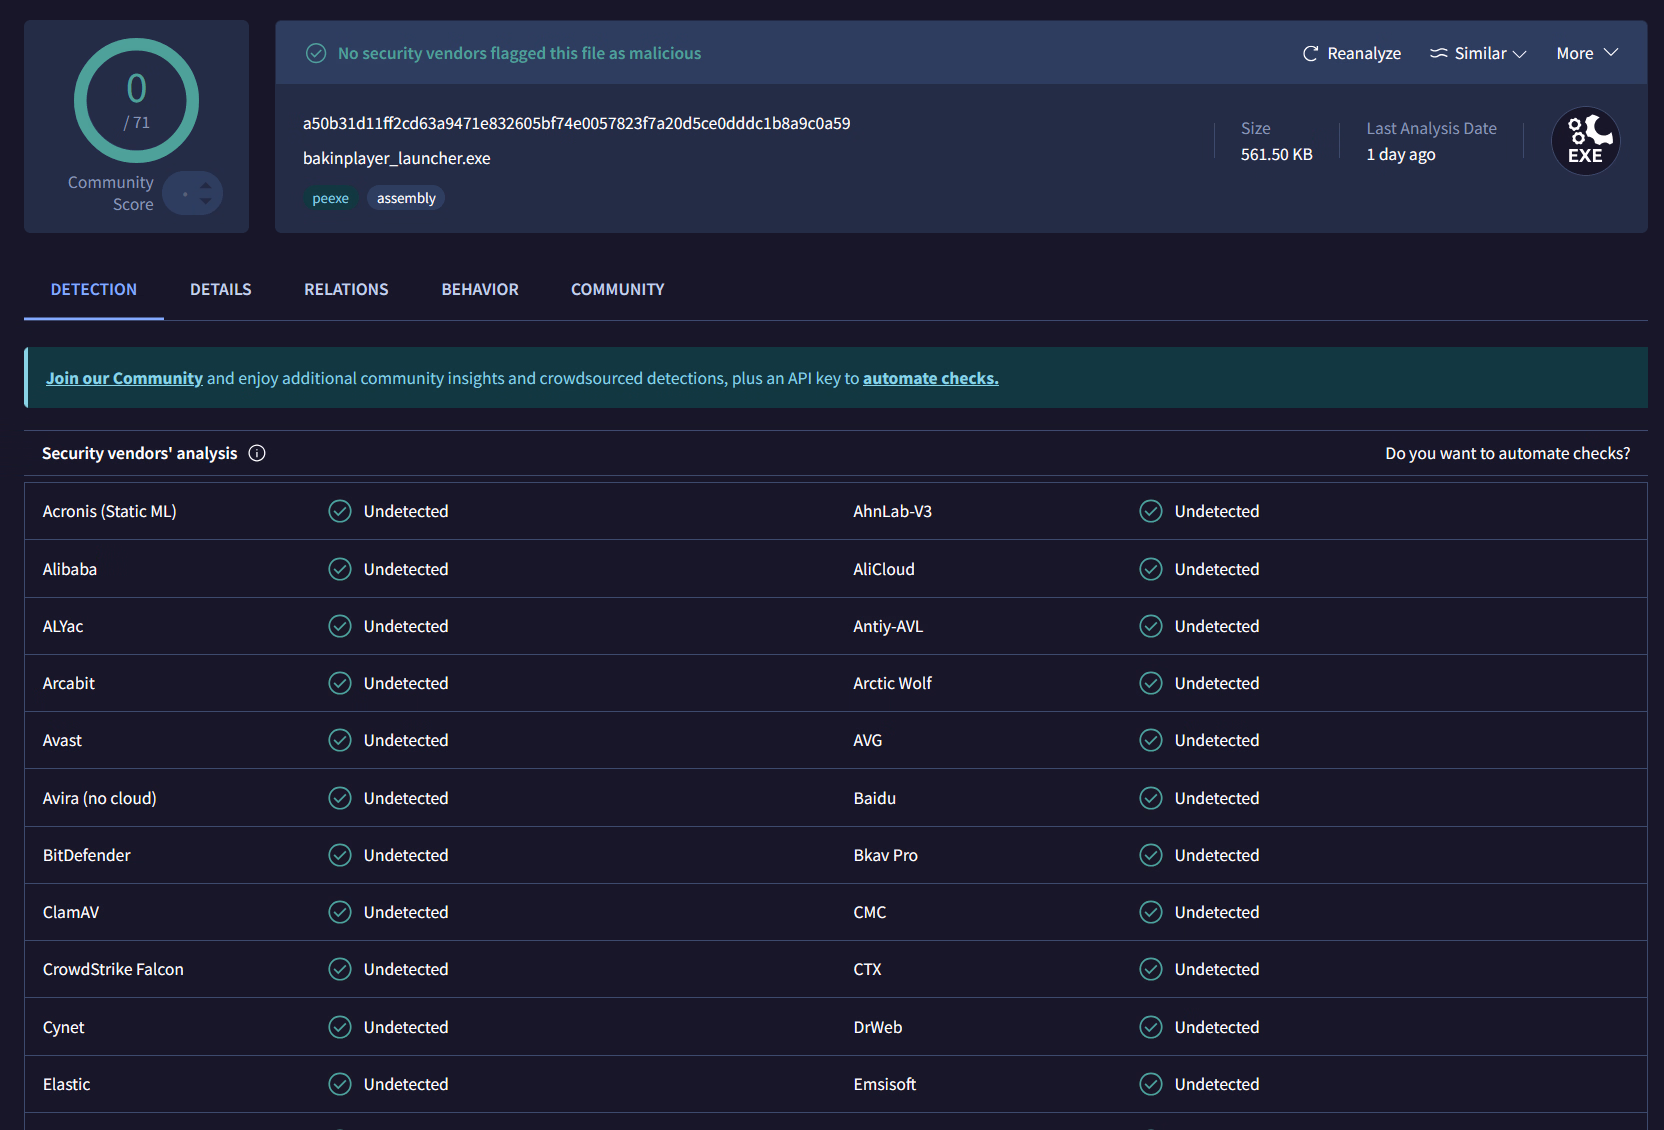Click the filename bakinplayer_launcher.exe

pos(397,158)
